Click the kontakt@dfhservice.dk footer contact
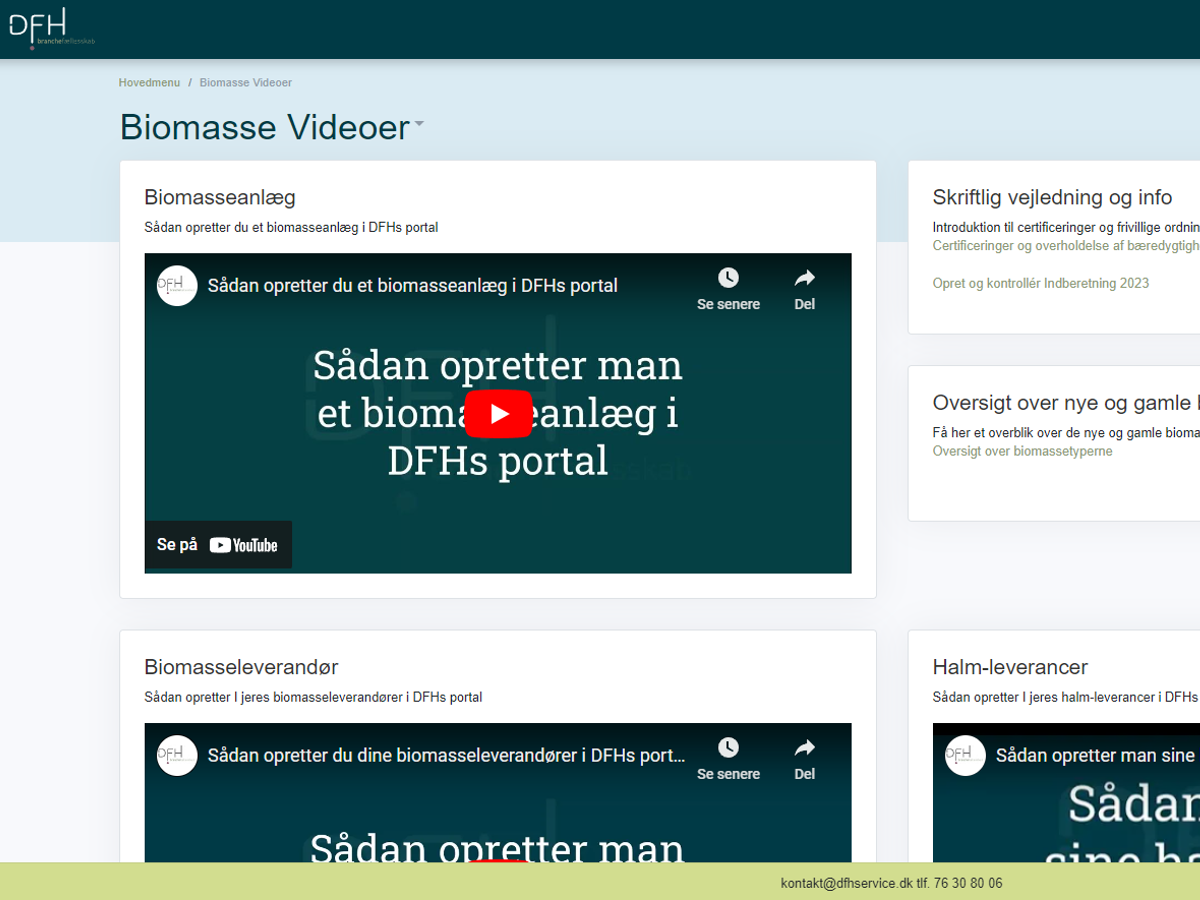This screenshot has width=1200, height=900. click(846, 884)
